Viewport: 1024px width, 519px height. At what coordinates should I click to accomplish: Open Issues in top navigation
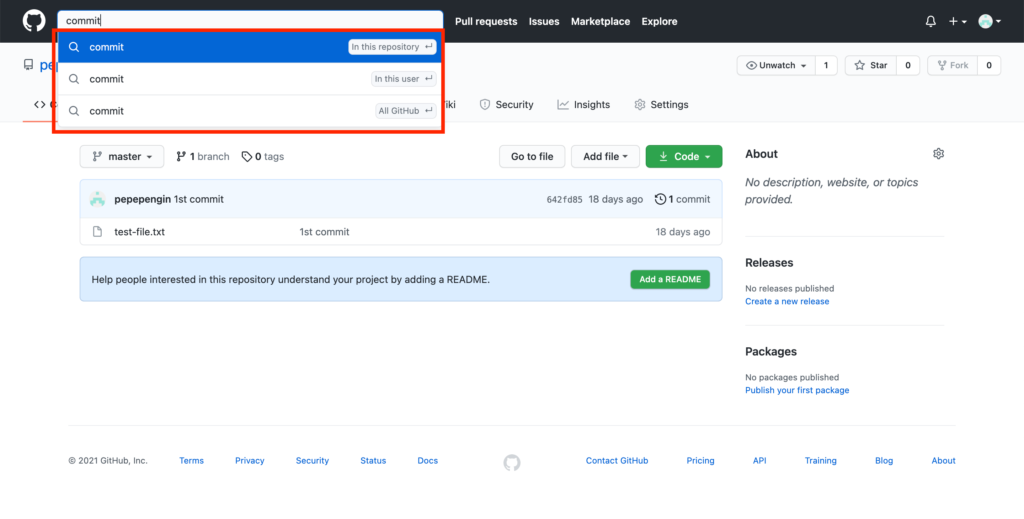(544, 22)
